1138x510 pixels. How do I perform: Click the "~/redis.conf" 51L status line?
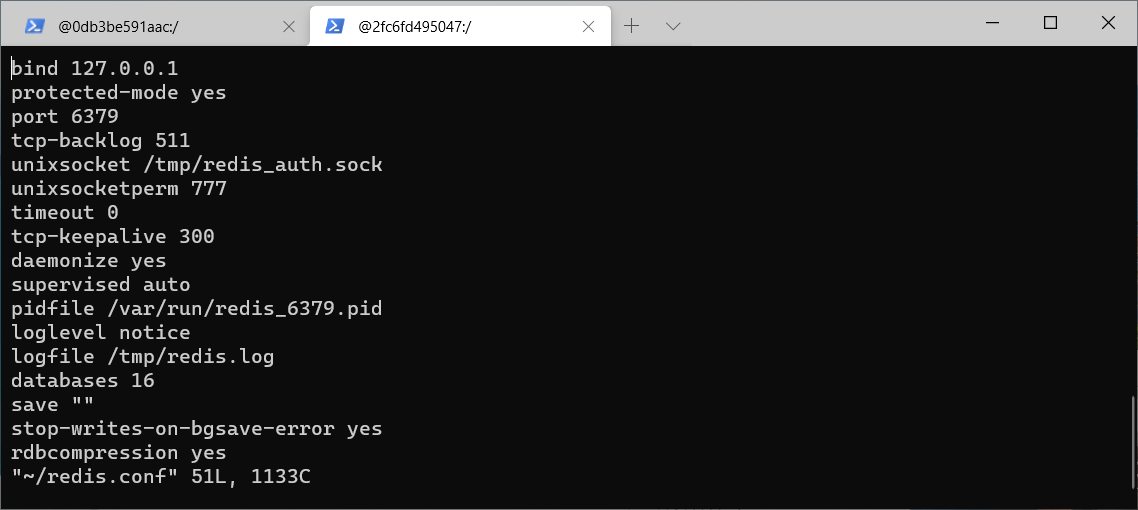[161, 476]
